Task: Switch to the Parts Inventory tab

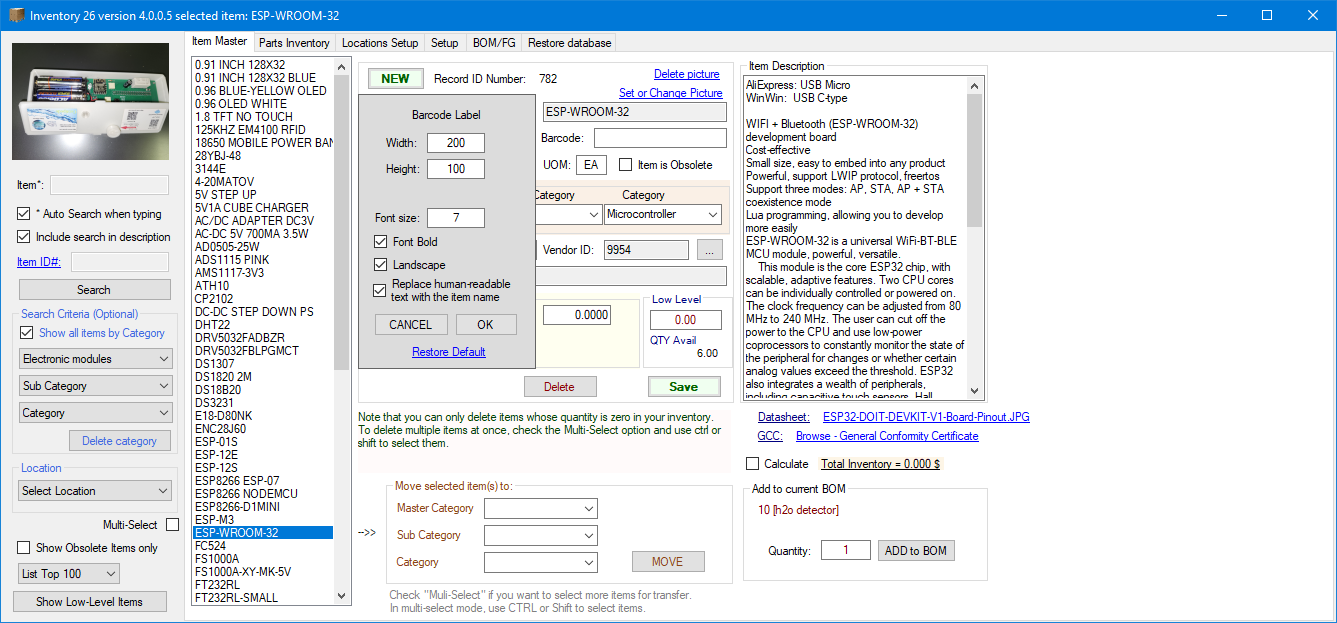Action: pyautogui.click(x=294, y=43)
